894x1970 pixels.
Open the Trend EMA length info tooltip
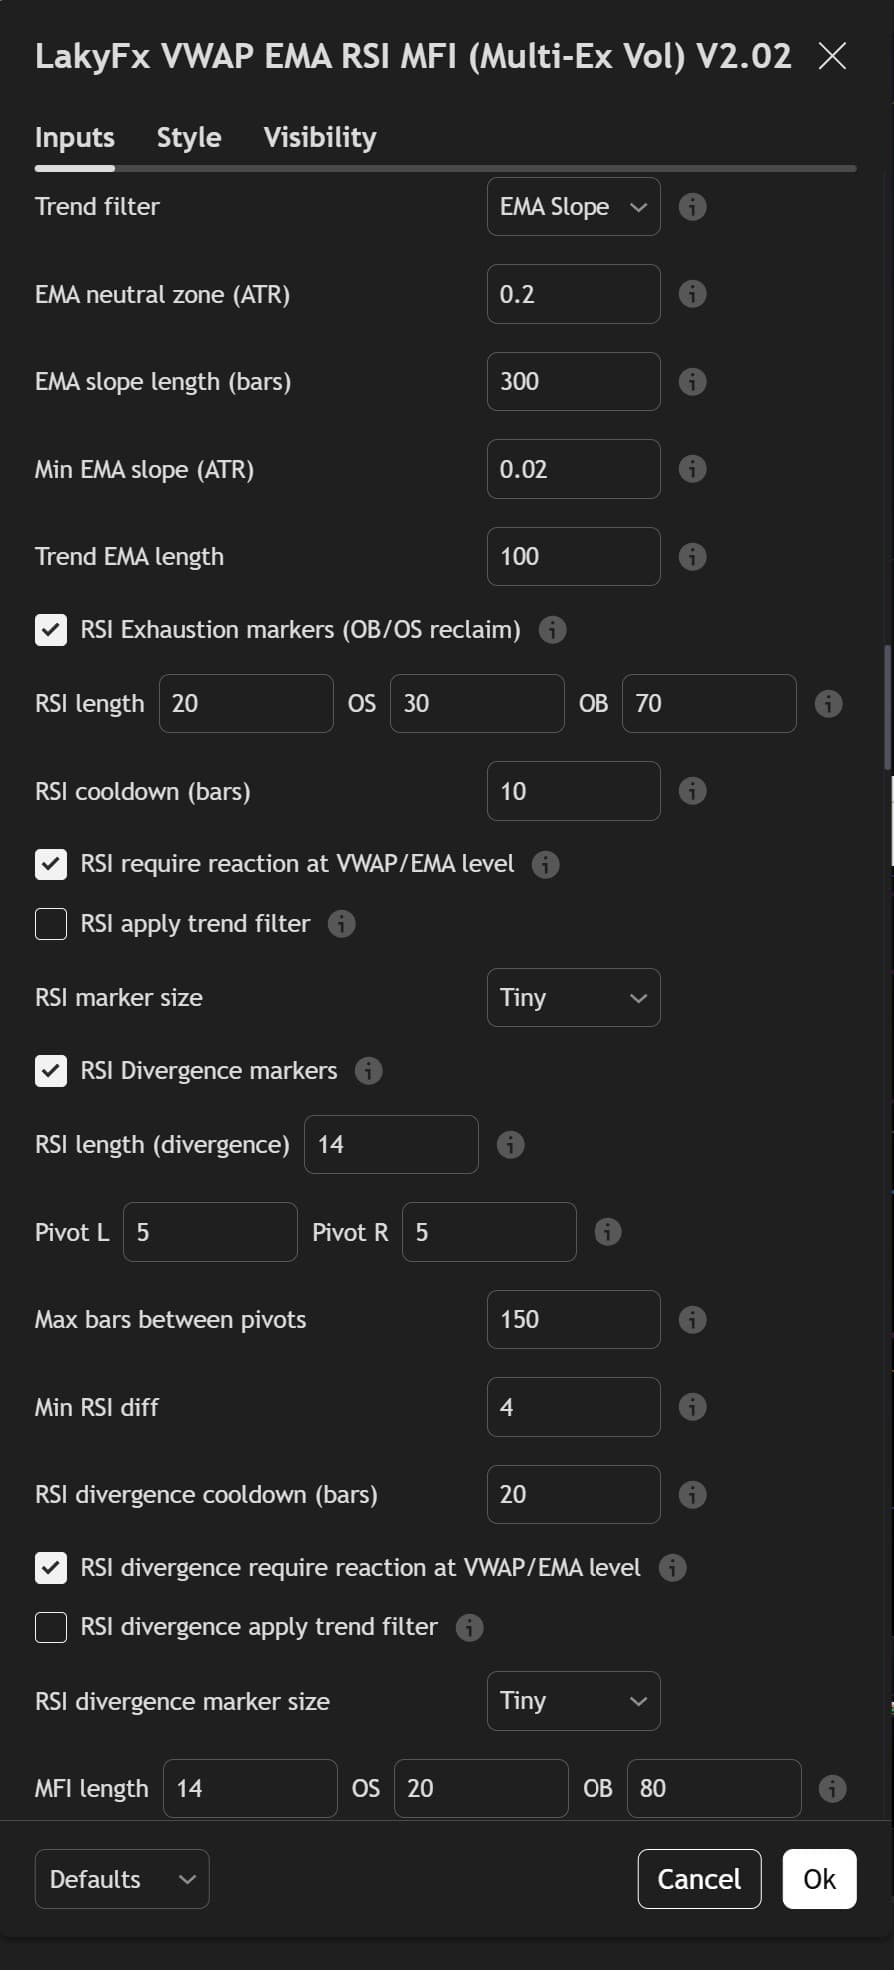point(691,556)
